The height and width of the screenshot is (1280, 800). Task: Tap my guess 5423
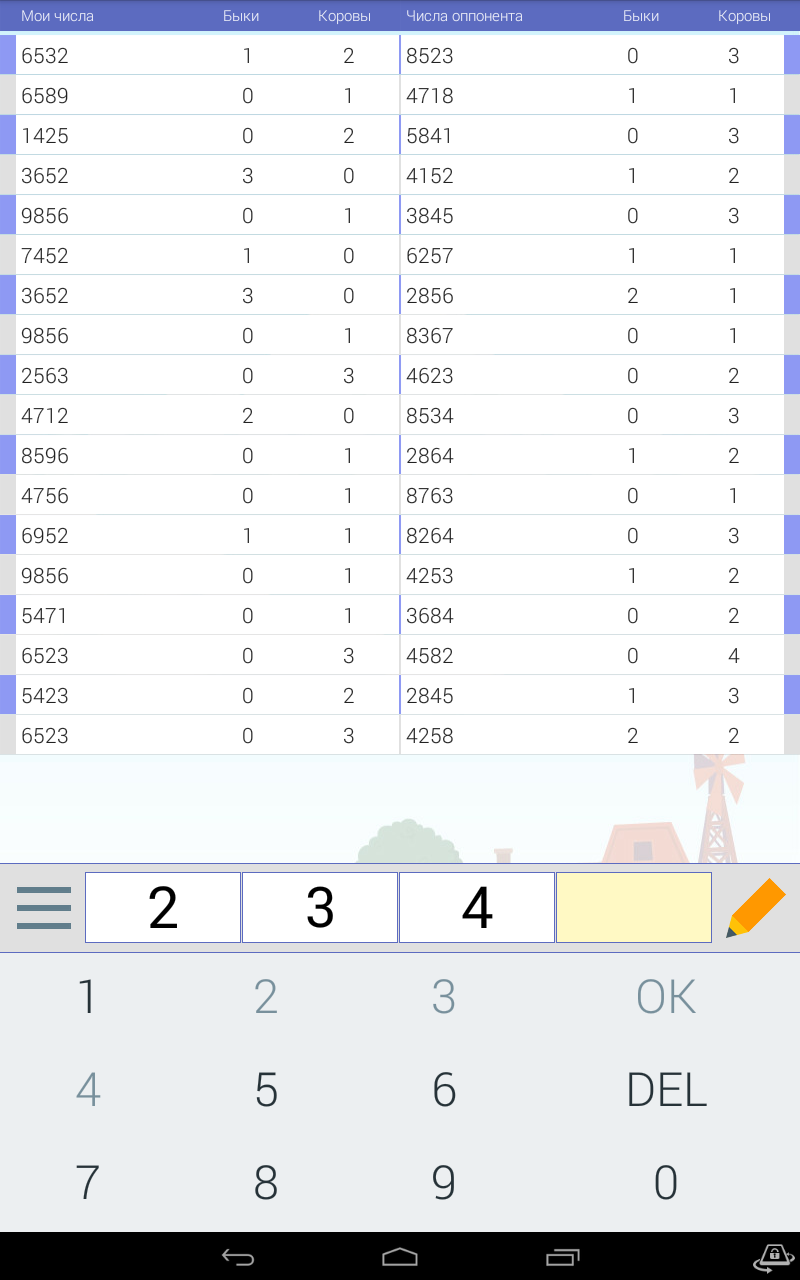coord(45,696)
